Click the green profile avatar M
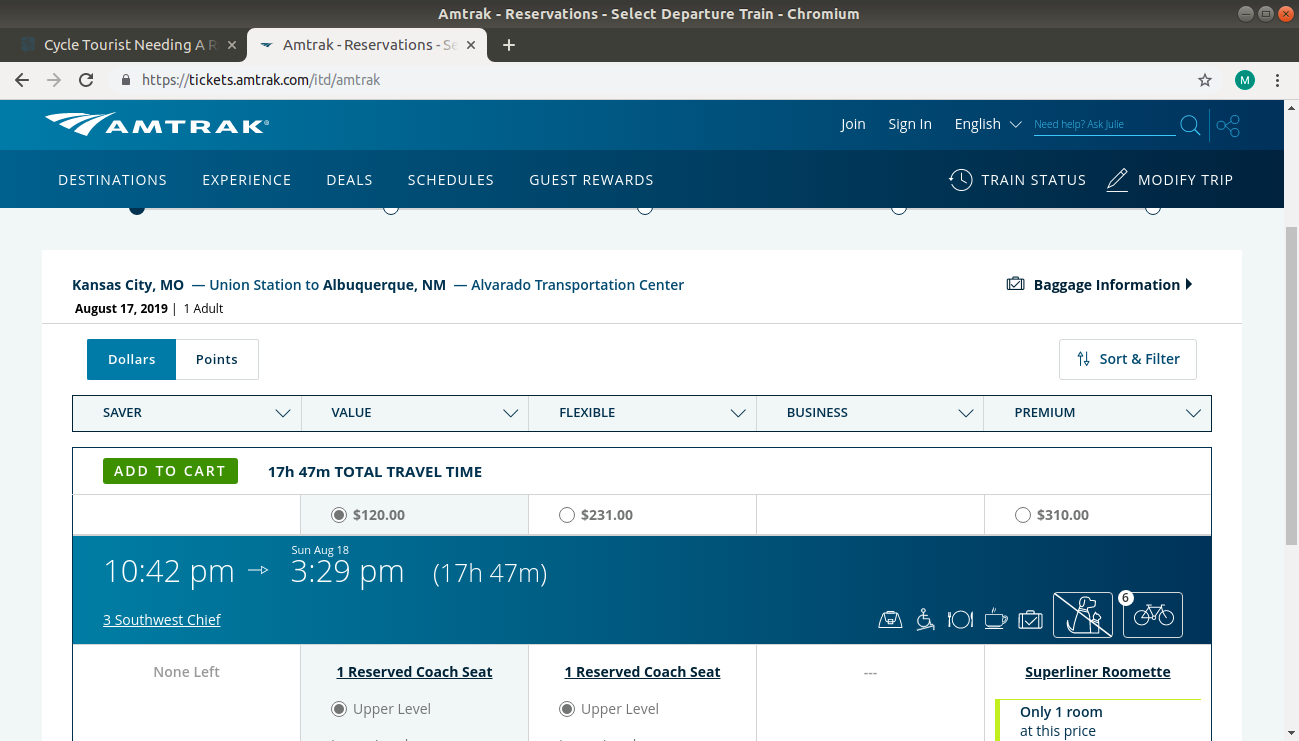 [x=1244, y=80]
